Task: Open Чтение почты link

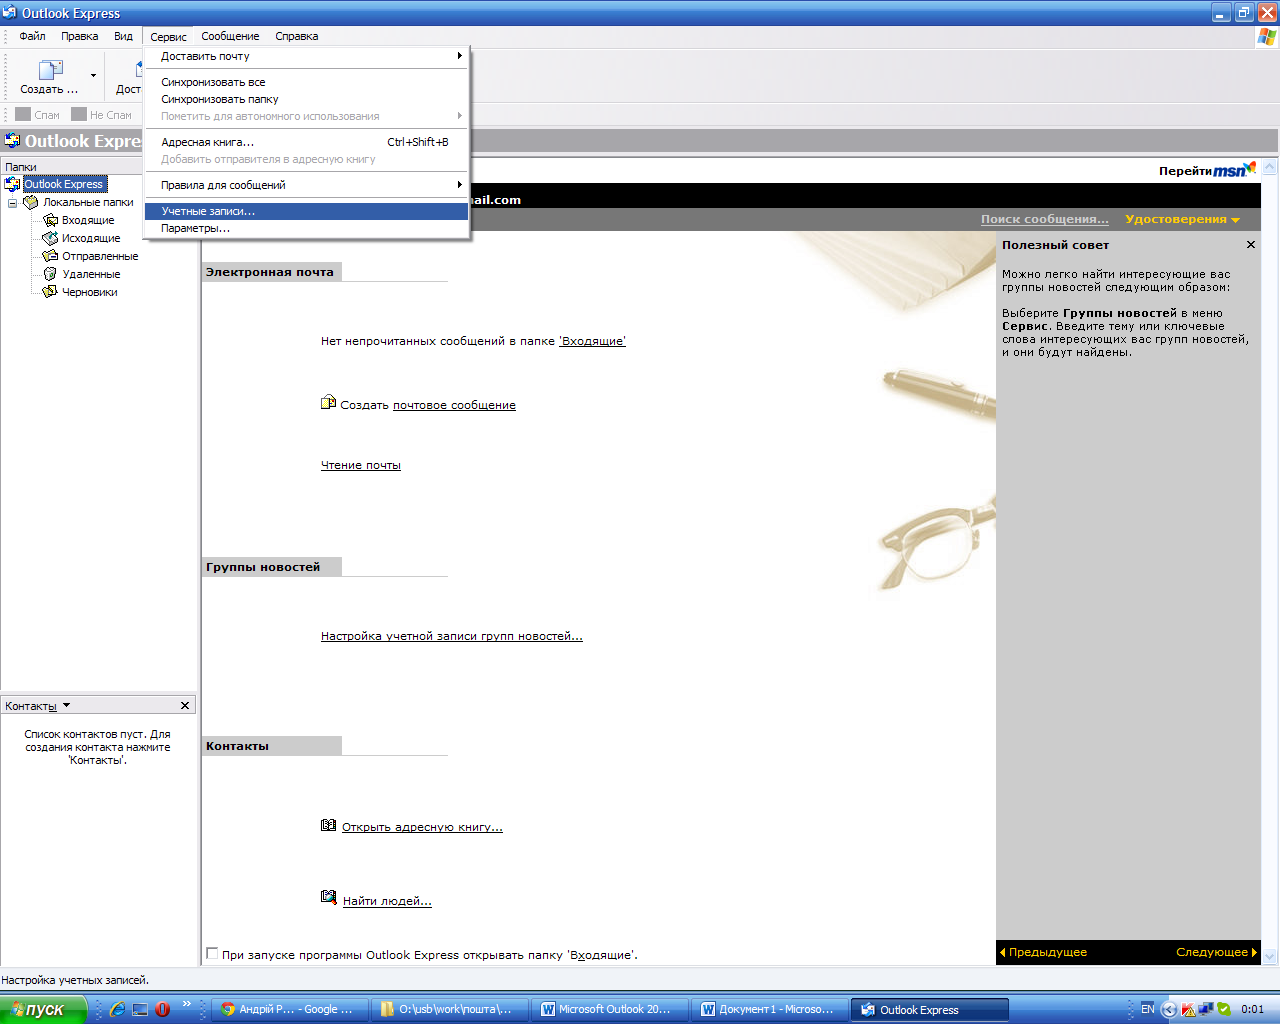Action: [361, 465]
